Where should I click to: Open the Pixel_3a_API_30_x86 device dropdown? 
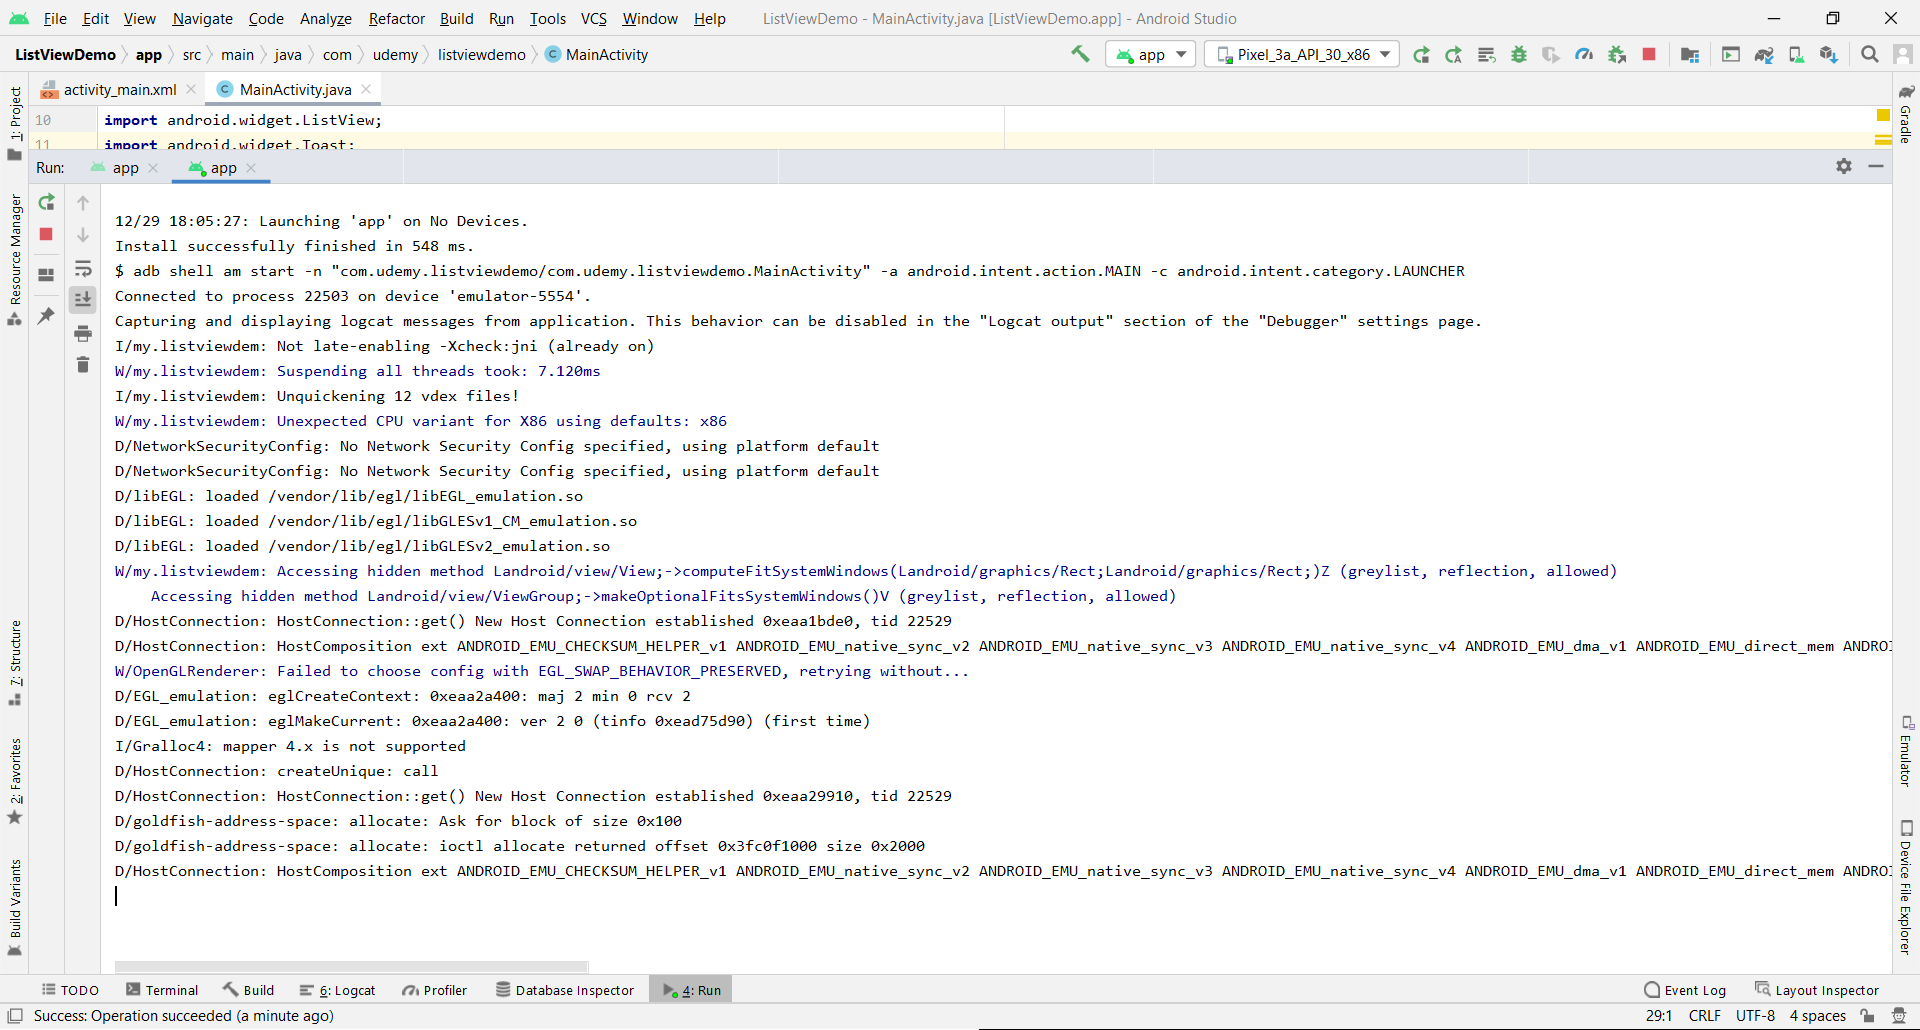click(1303, 54)
